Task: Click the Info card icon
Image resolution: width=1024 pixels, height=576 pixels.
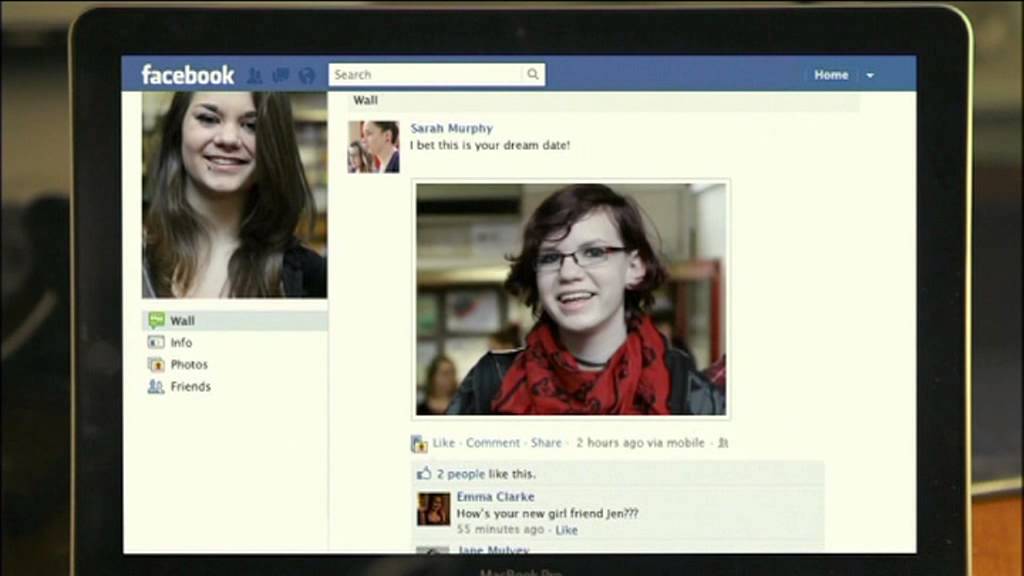Action: click(156, 342)
